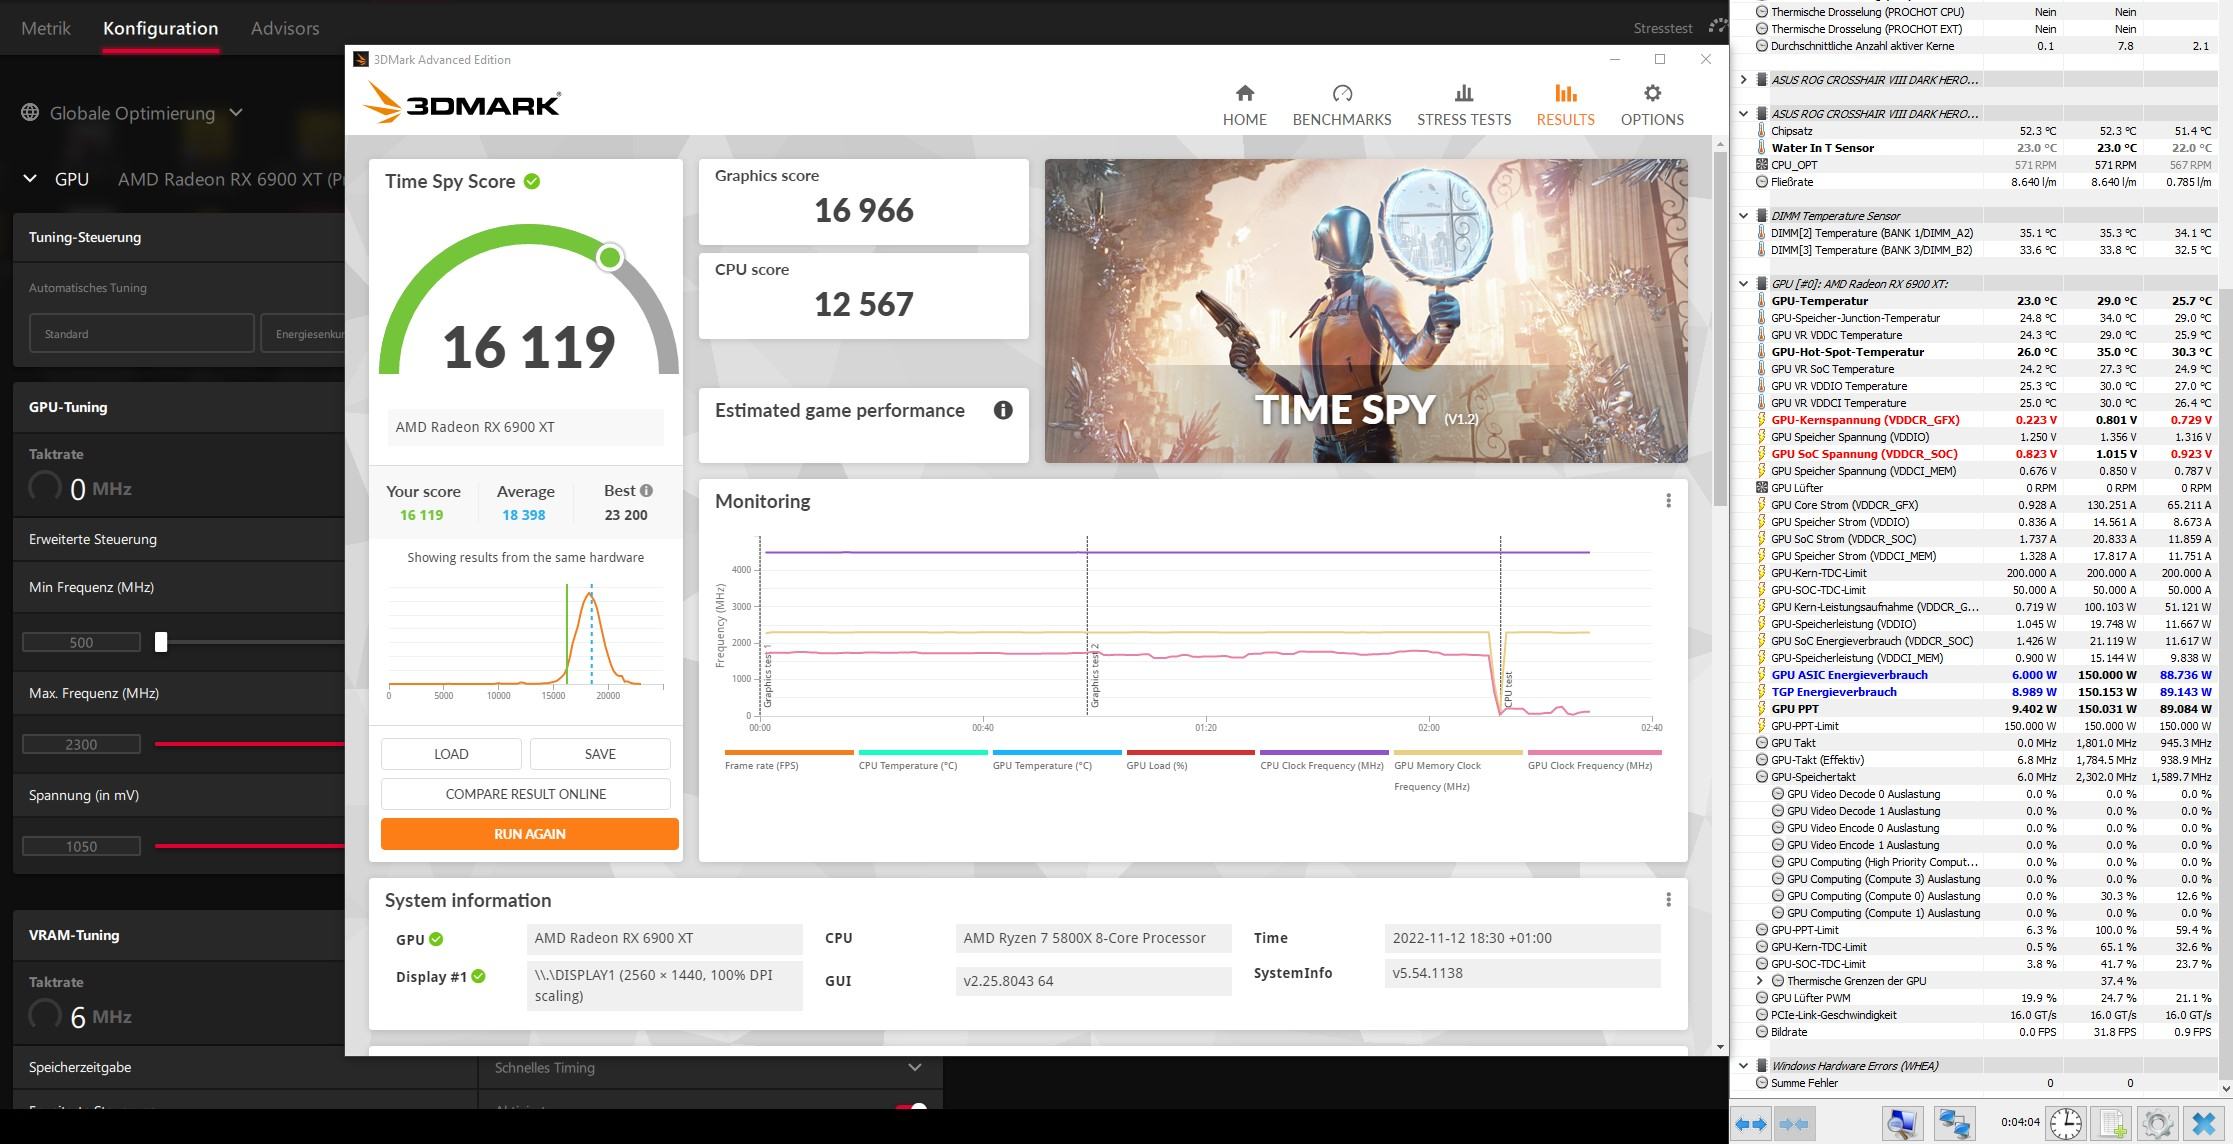Toggle GPU Memory Clock Frequency legend
The width and height of the screenshot is (2233, 1144).
point(1458,770)
